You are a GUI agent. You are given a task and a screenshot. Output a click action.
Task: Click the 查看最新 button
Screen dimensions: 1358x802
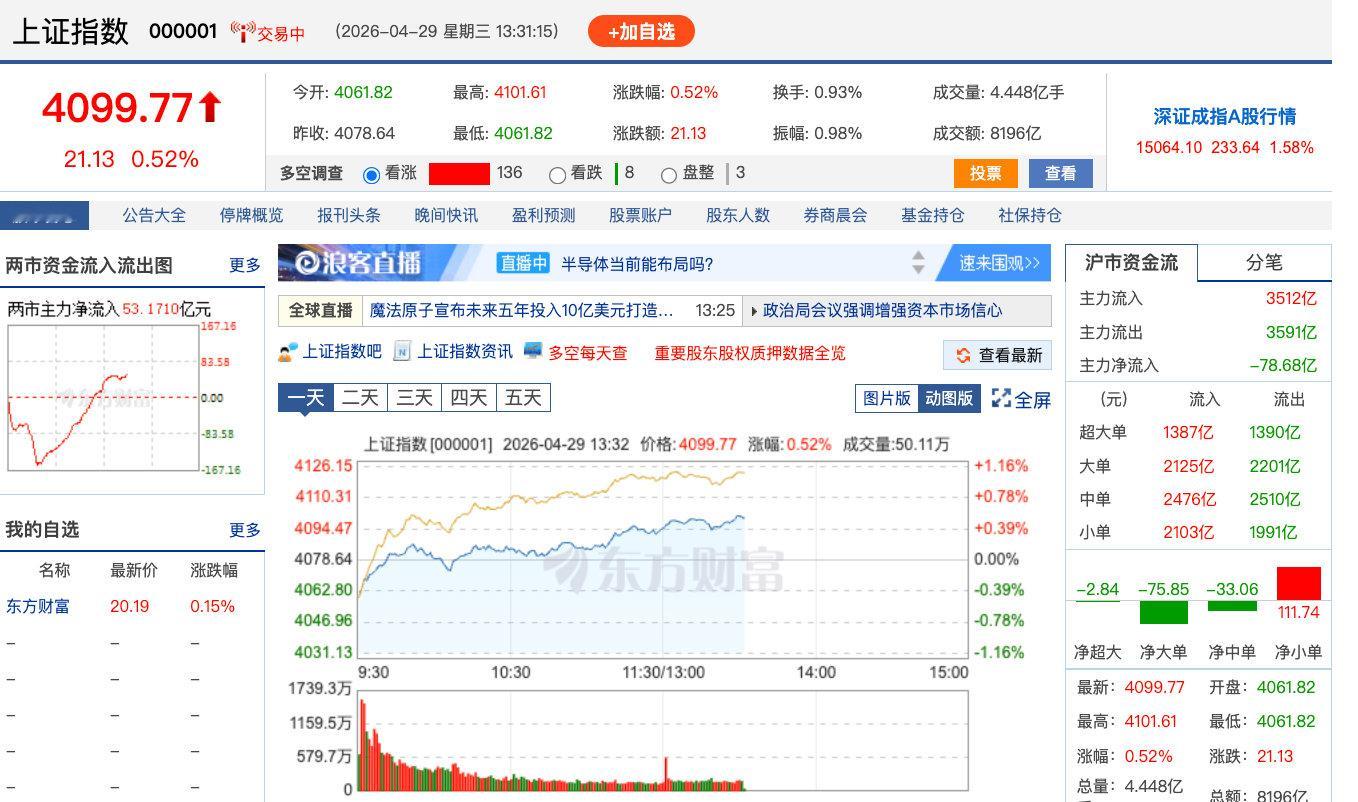point(997,355)
